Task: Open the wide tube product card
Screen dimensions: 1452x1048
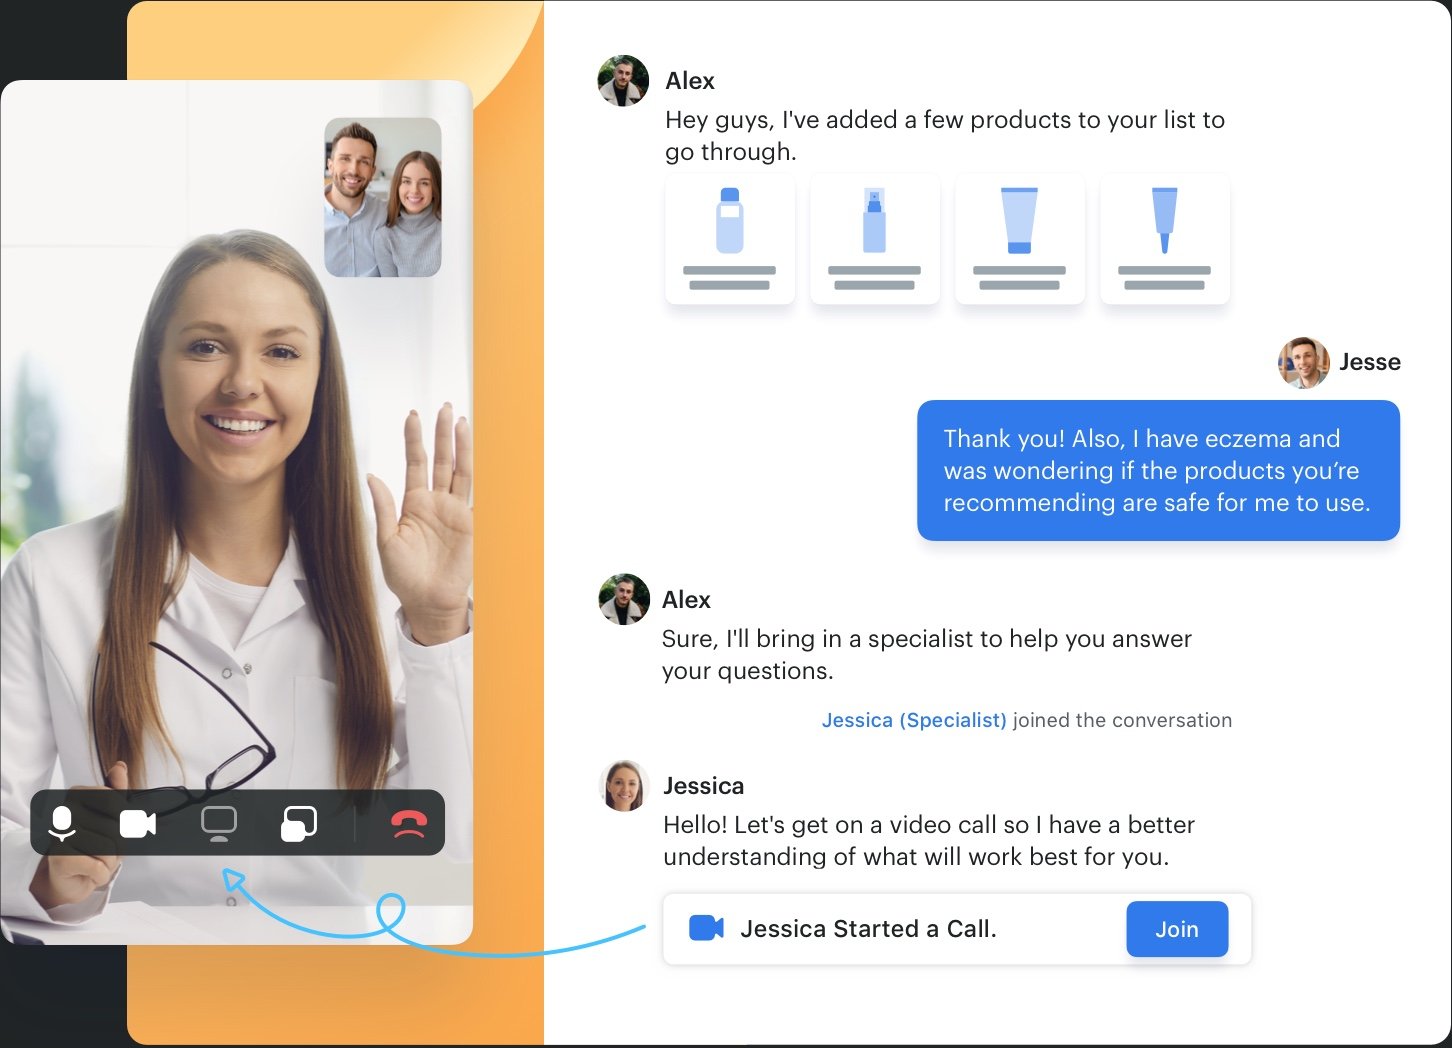Action: pos(1019,239)
